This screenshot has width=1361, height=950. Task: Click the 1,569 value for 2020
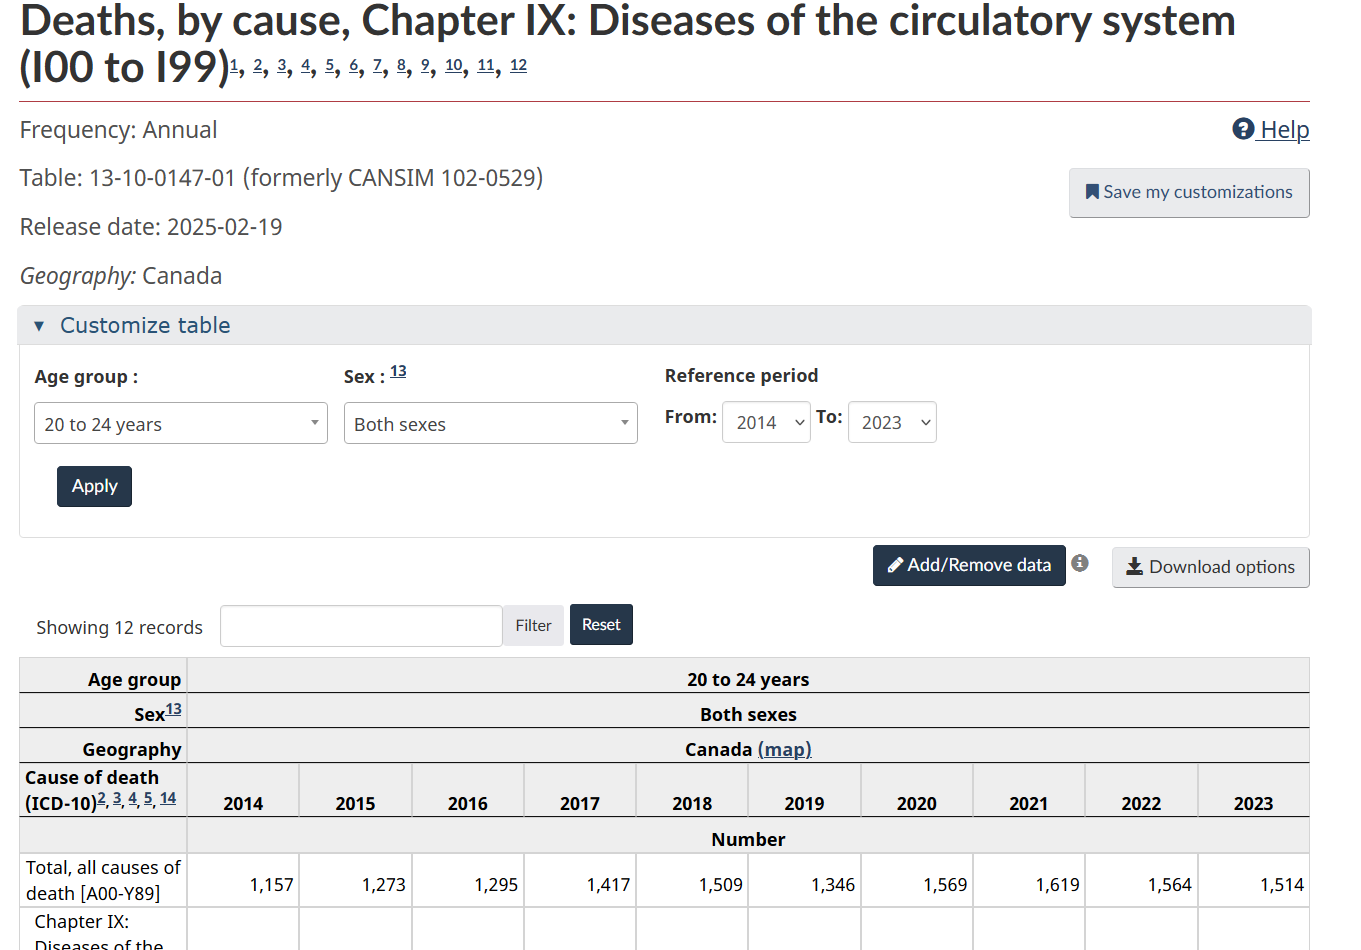945,884
